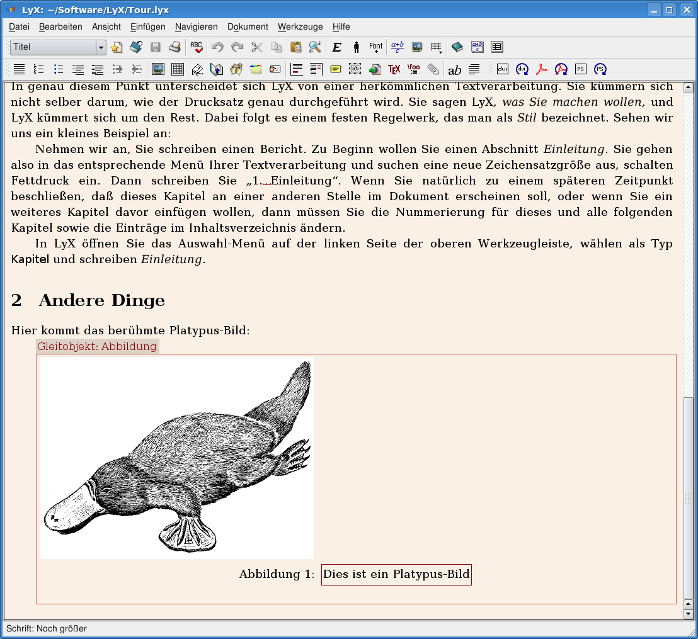Click the copy icon

tap(276, 47)
